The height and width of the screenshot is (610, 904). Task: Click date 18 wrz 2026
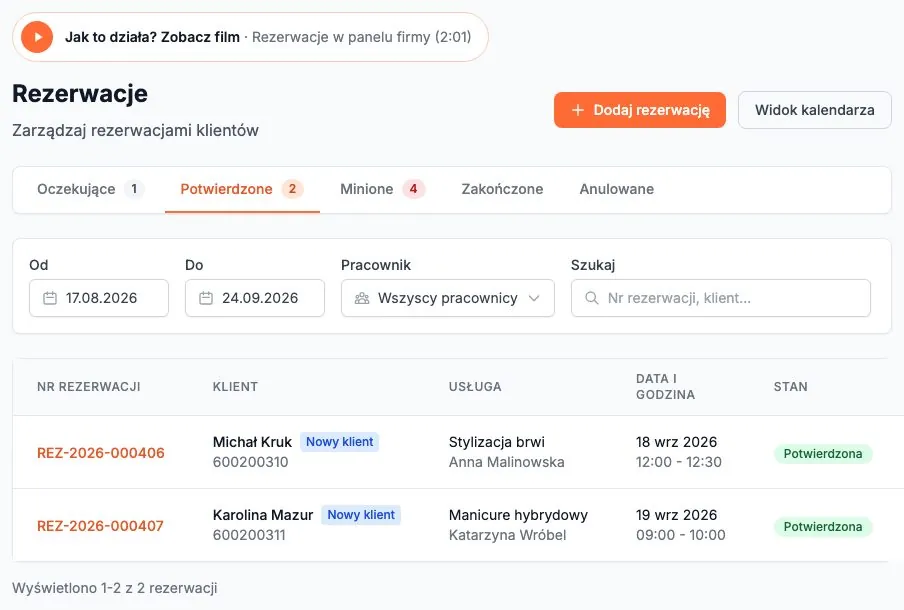(676, 442)
